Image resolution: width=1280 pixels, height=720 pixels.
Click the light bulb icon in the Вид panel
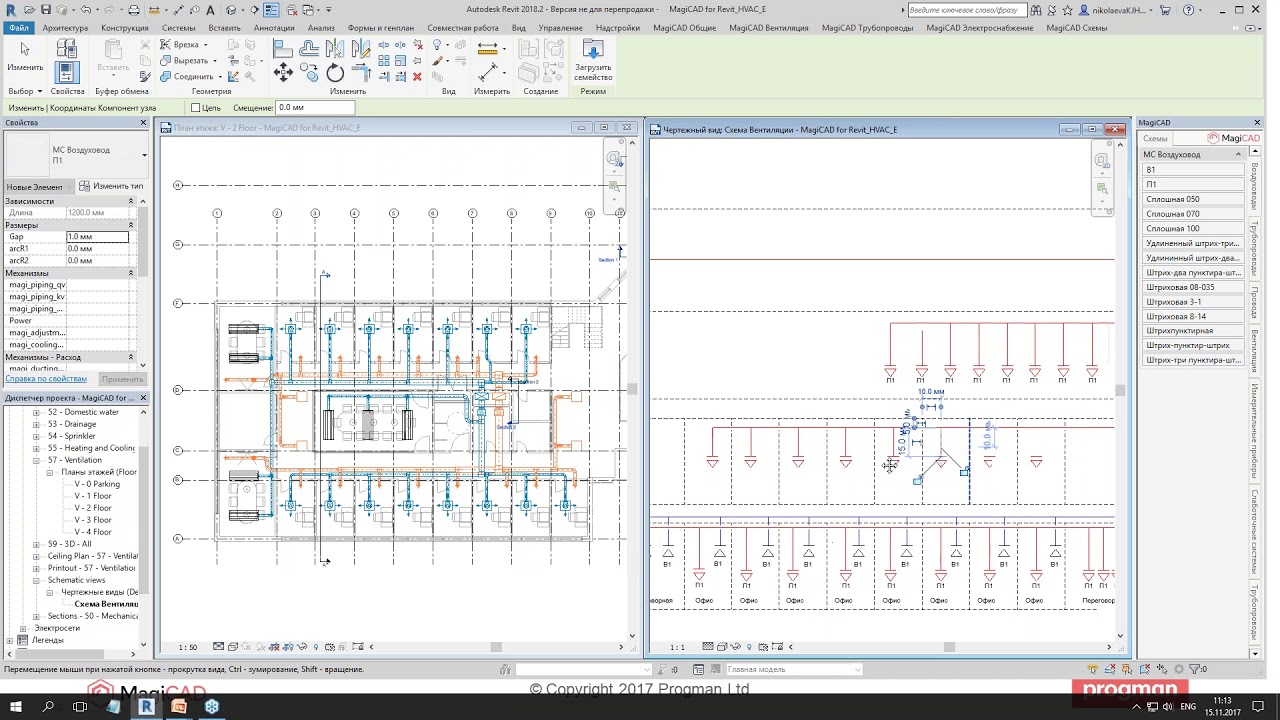coord(437,46)
